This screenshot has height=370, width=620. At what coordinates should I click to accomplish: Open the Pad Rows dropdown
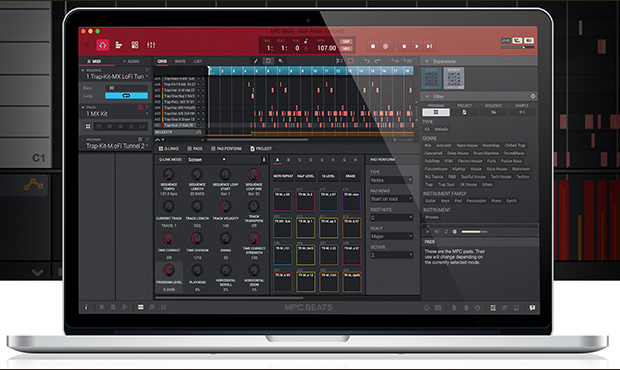pos(391,199)
